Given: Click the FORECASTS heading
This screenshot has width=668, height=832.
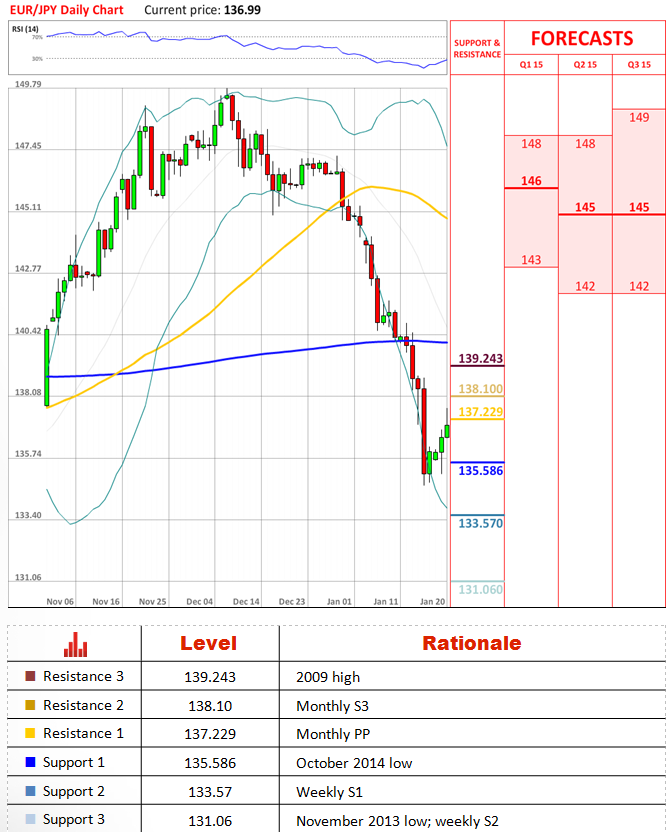Looking at the screenshot, I should [582, 38].
